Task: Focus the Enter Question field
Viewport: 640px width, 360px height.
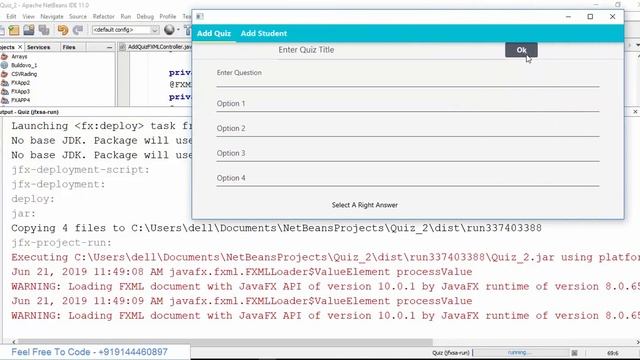Action: (x=408, y=77)
